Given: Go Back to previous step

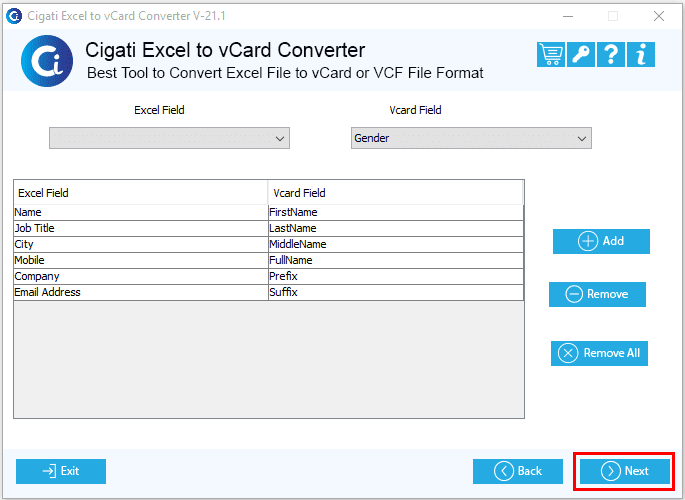Looking at the screenshot, I should 518,471.
